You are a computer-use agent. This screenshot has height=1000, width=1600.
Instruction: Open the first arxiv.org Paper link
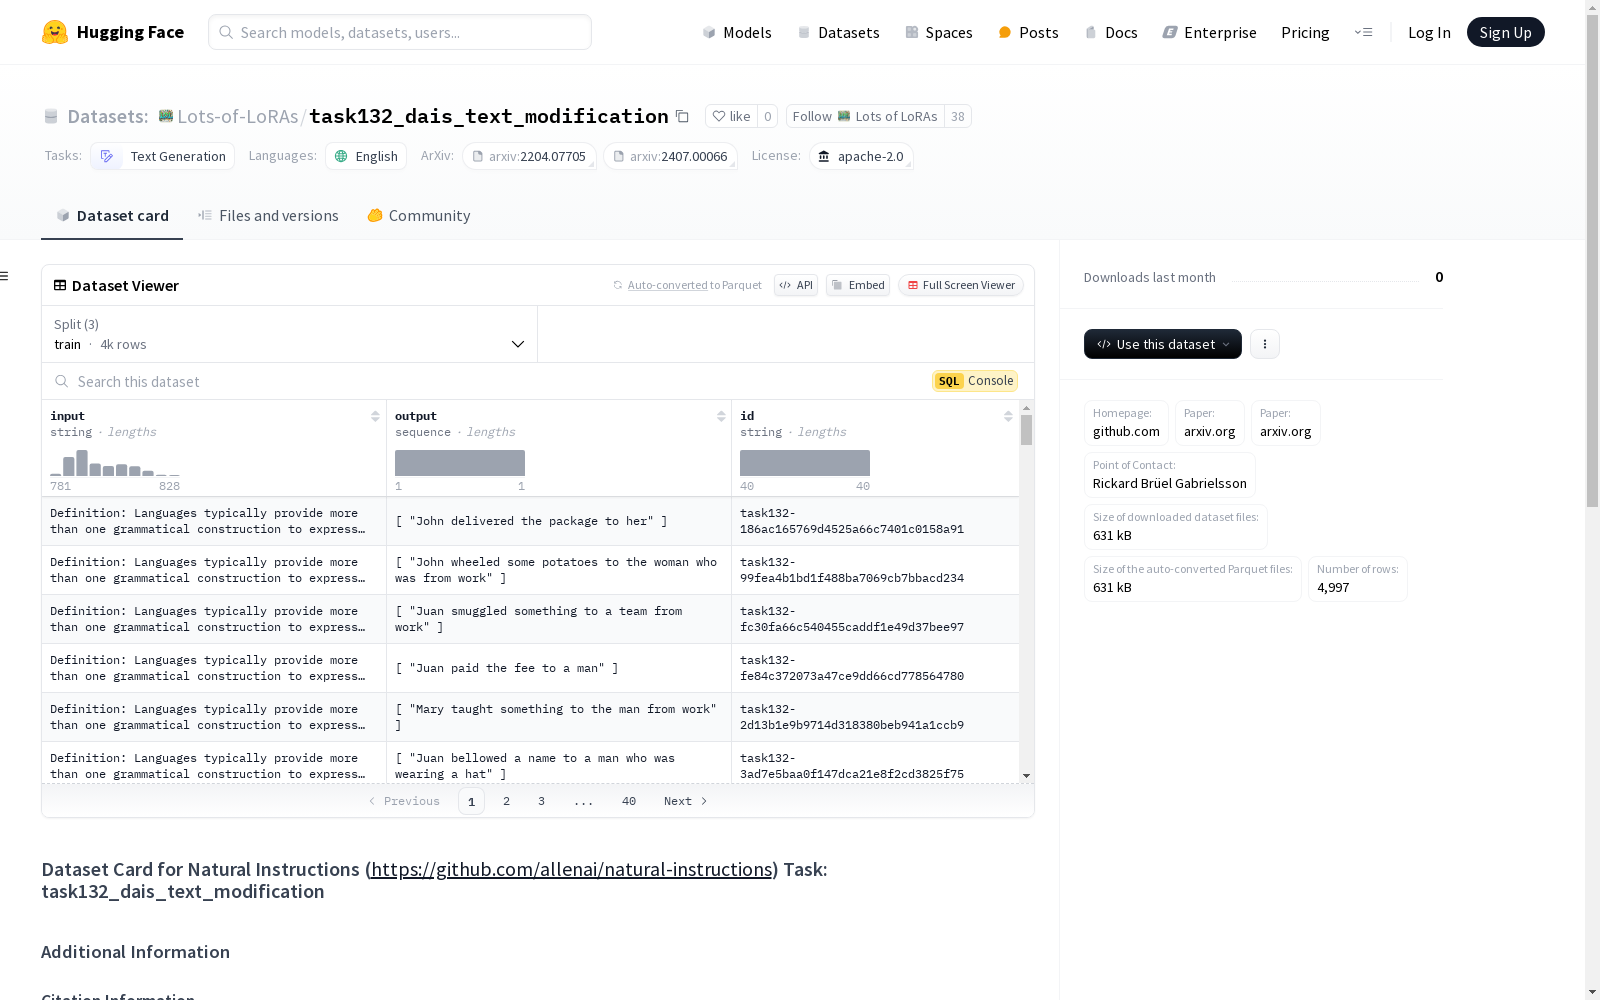[1209, 423]
